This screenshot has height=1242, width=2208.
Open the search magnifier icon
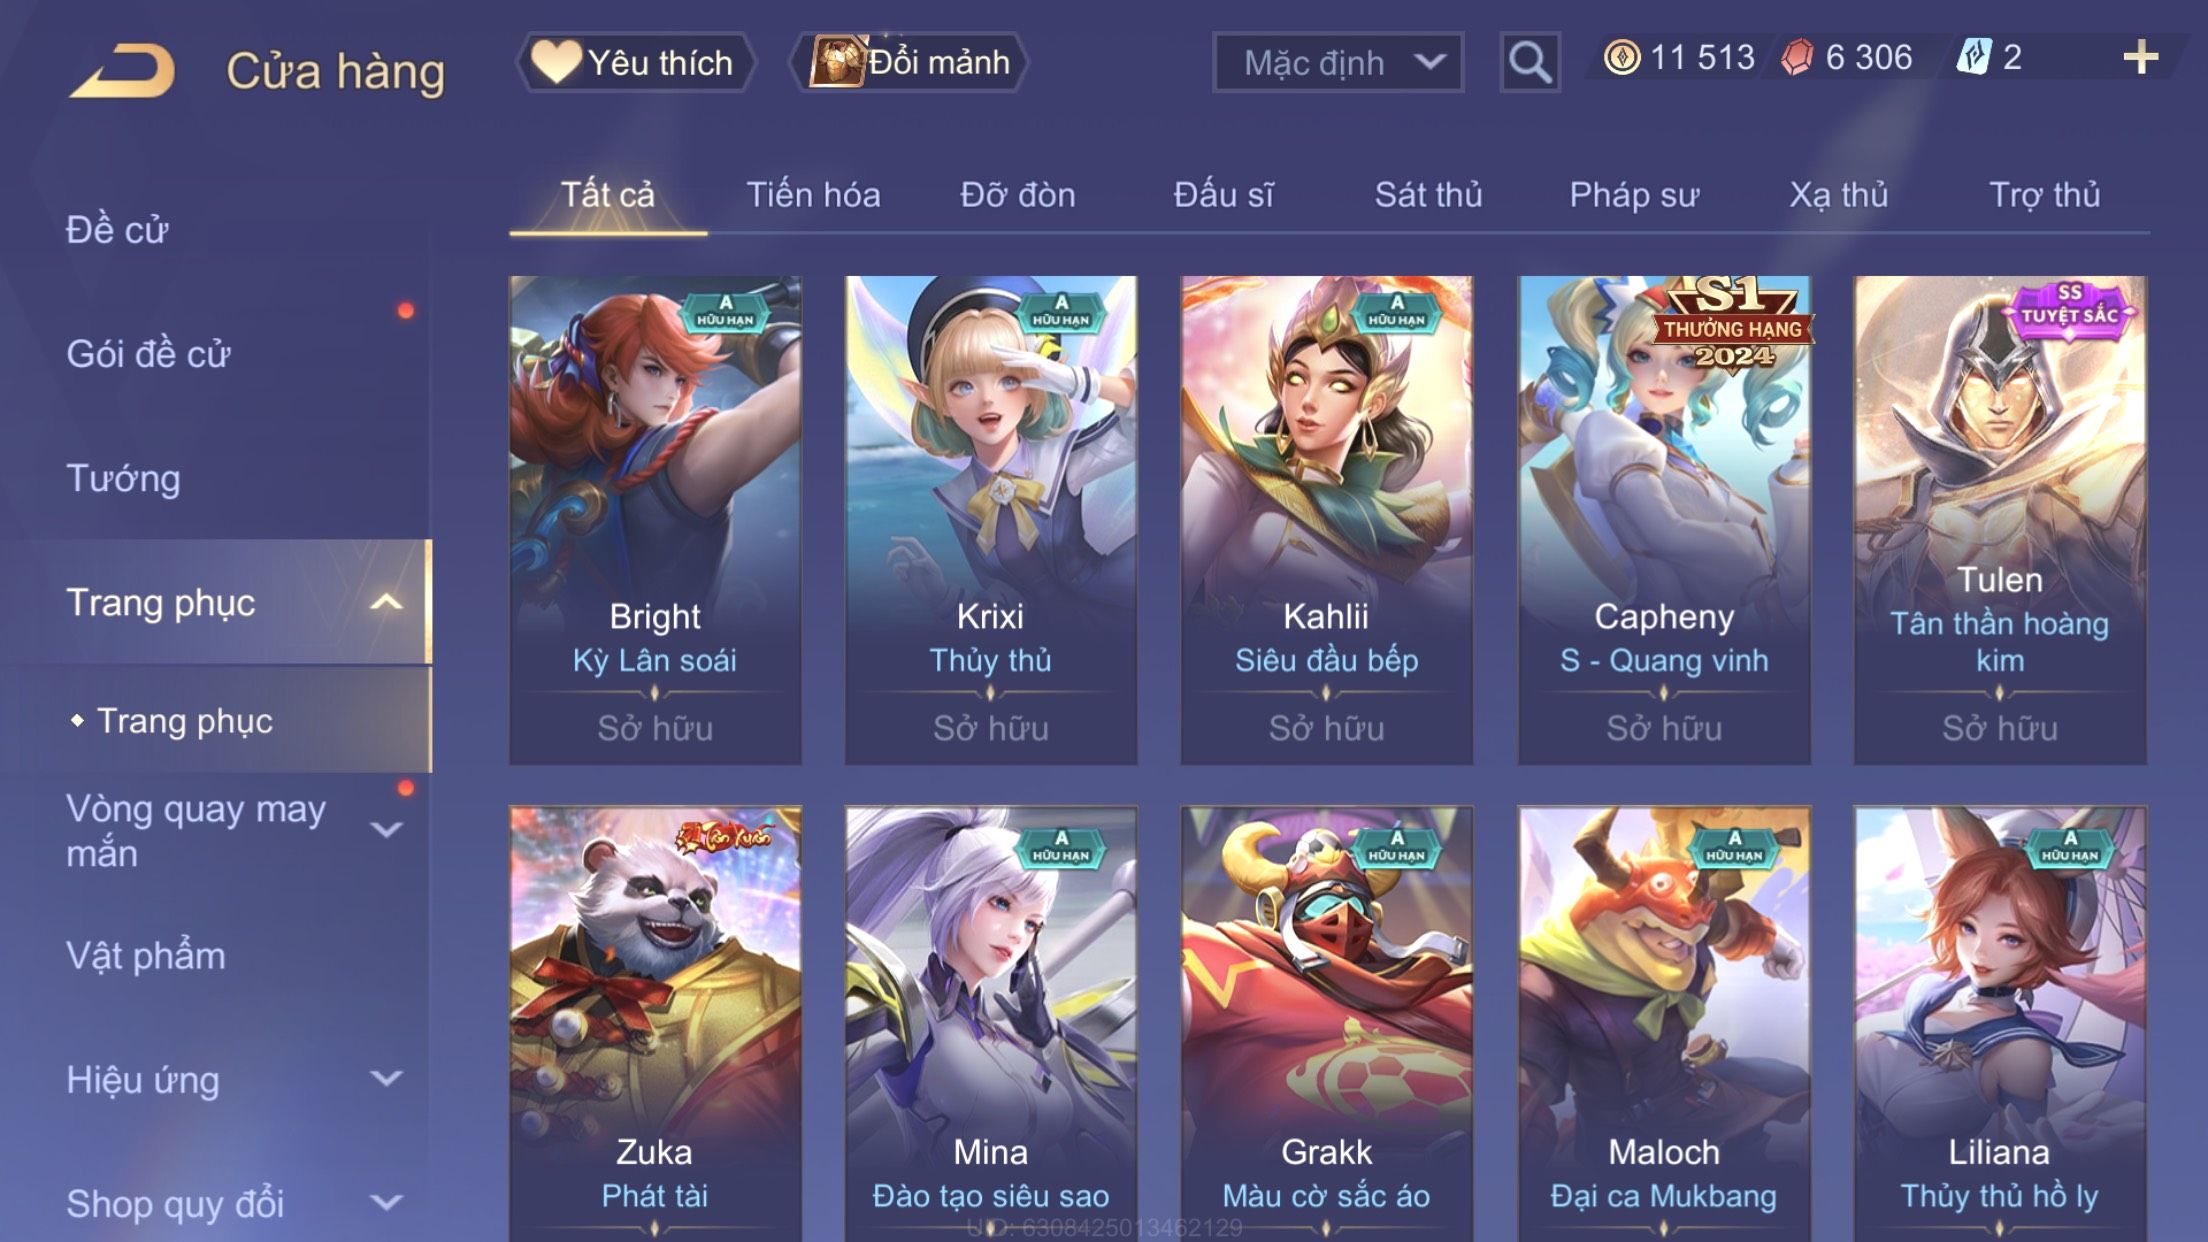[1529, 62]
